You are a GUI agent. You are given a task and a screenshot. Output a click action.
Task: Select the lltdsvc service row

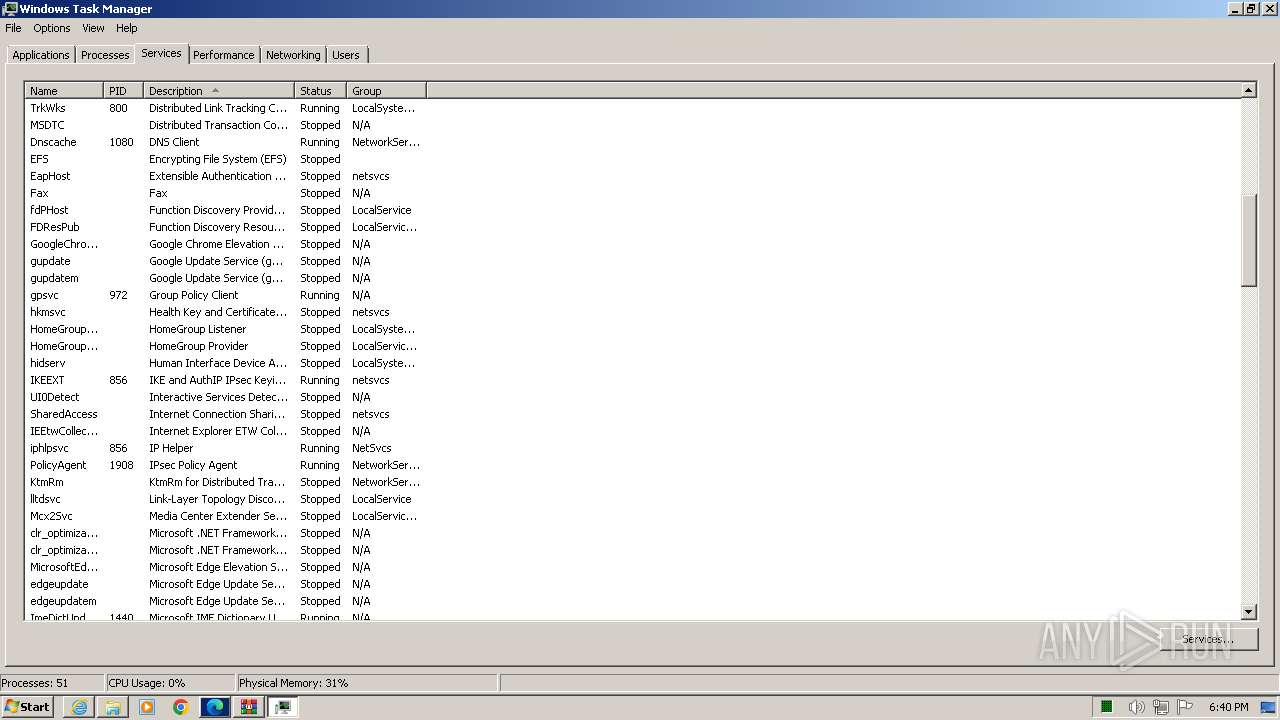[x=633, y=499]
